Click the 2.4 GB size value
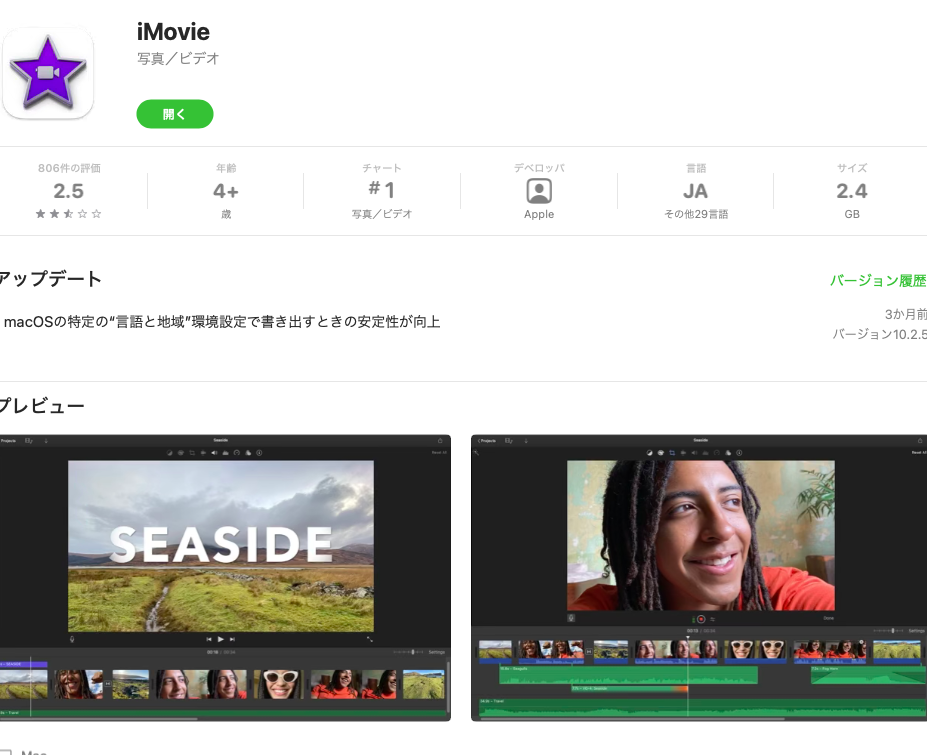The width and height of the screenshot is (927, 755). (x=851, y=191)
